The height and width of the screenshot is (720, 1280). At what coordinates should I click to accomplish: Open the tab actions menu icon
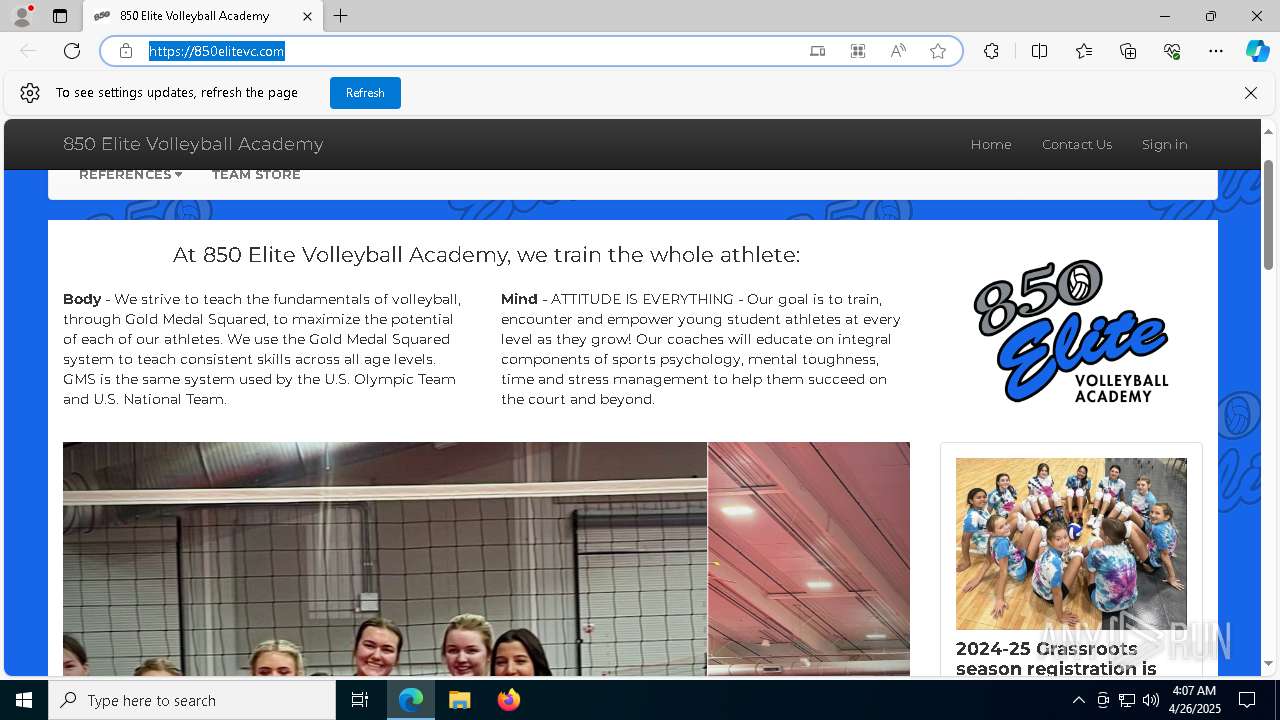(60, 16)
